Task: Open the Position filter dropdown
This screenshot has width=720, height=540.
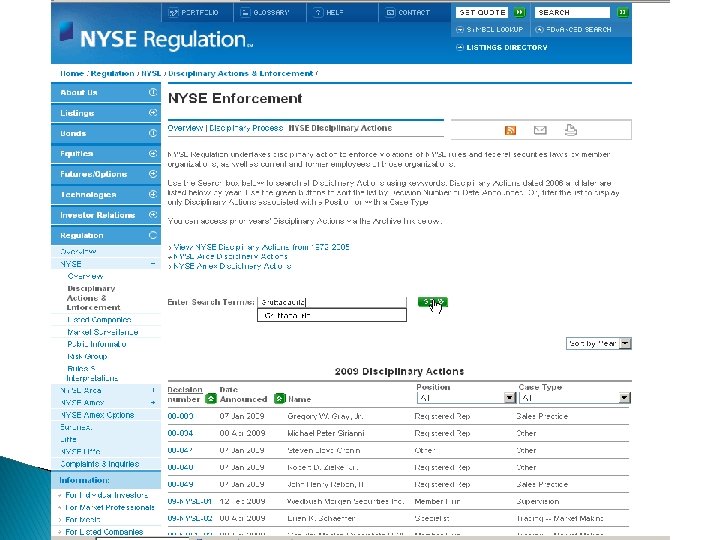Action: 467,398
